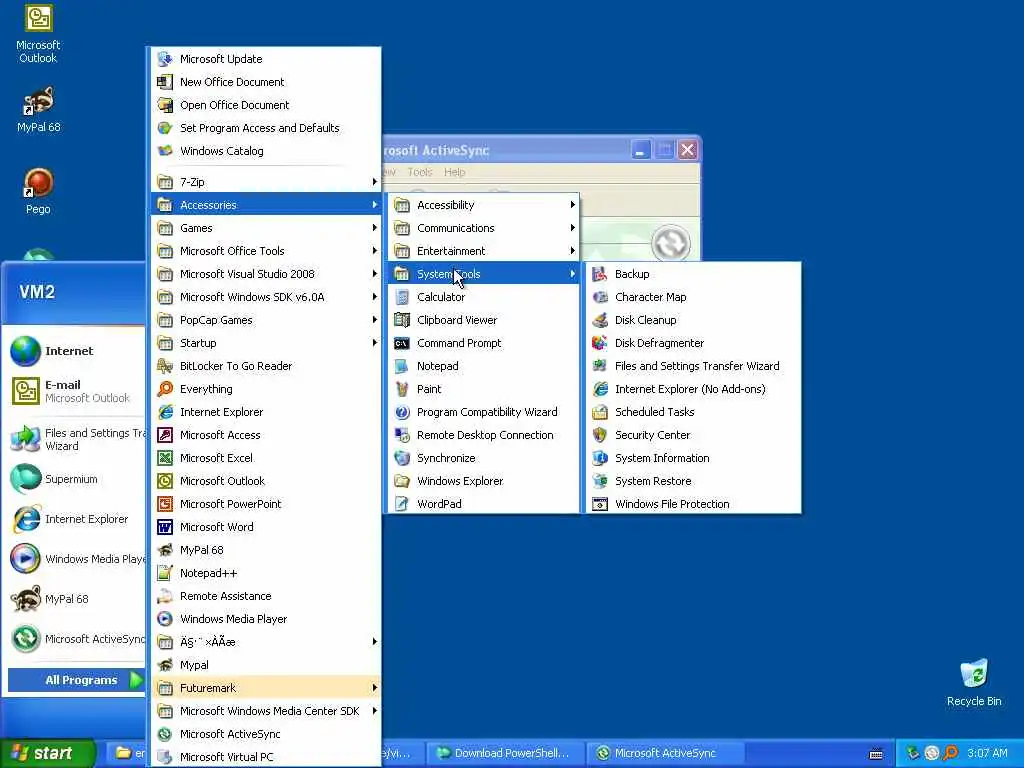
Task: Open Clipboard Viewer
Action: pyautogui.click(x=483, y=320)
